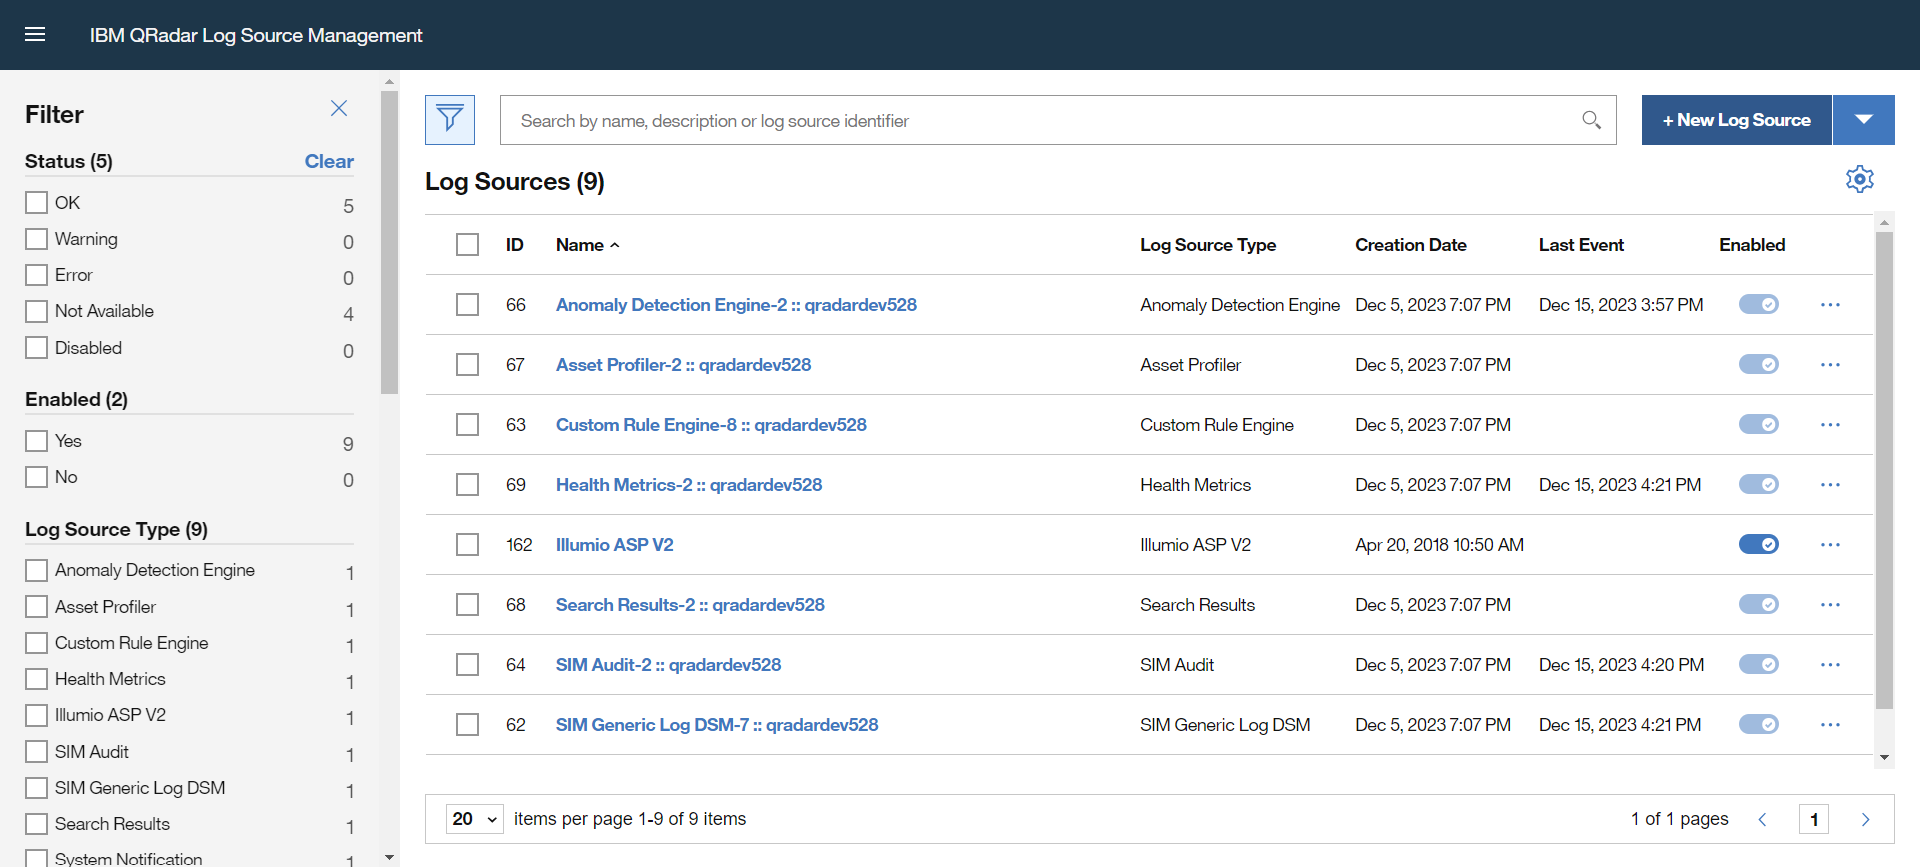Open Custom Rule Engine-8 :: qradardev528 link
The image size is (1920, 867).
(711, 425)
